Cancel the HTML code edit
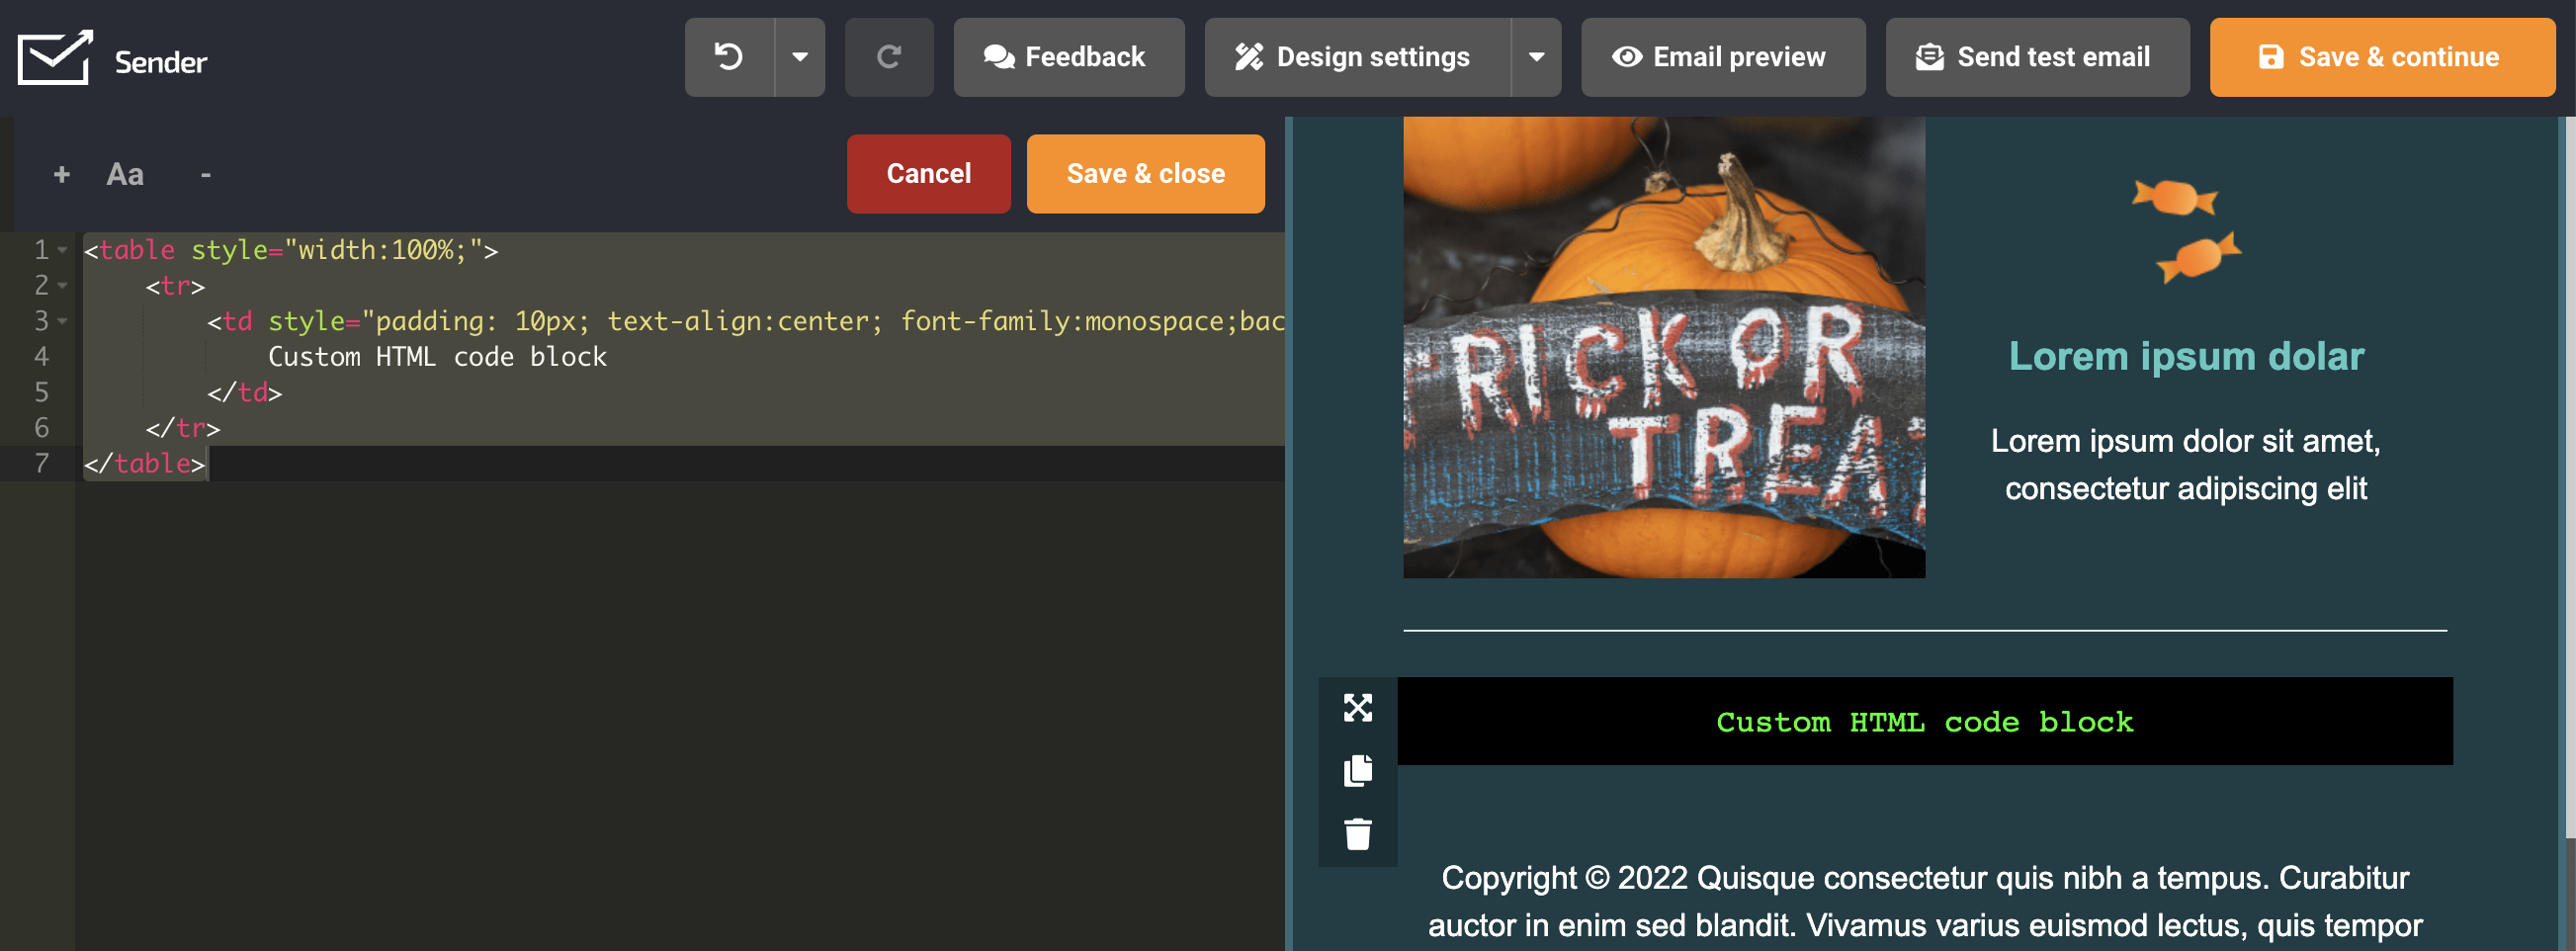Screen dimensions: 2576x951 pyautogui.click(x=928, y=174)
